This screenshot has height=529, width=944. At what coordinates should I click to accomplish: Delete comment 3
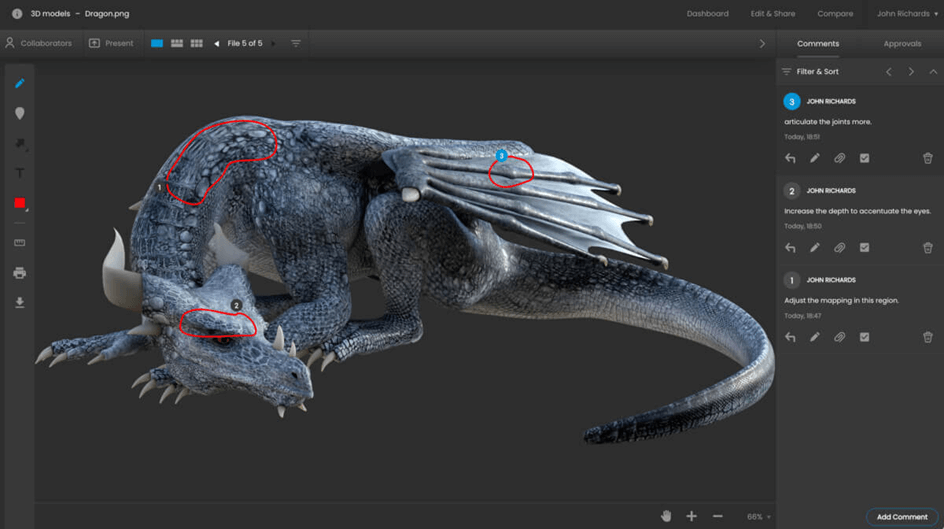click(928, 158)
